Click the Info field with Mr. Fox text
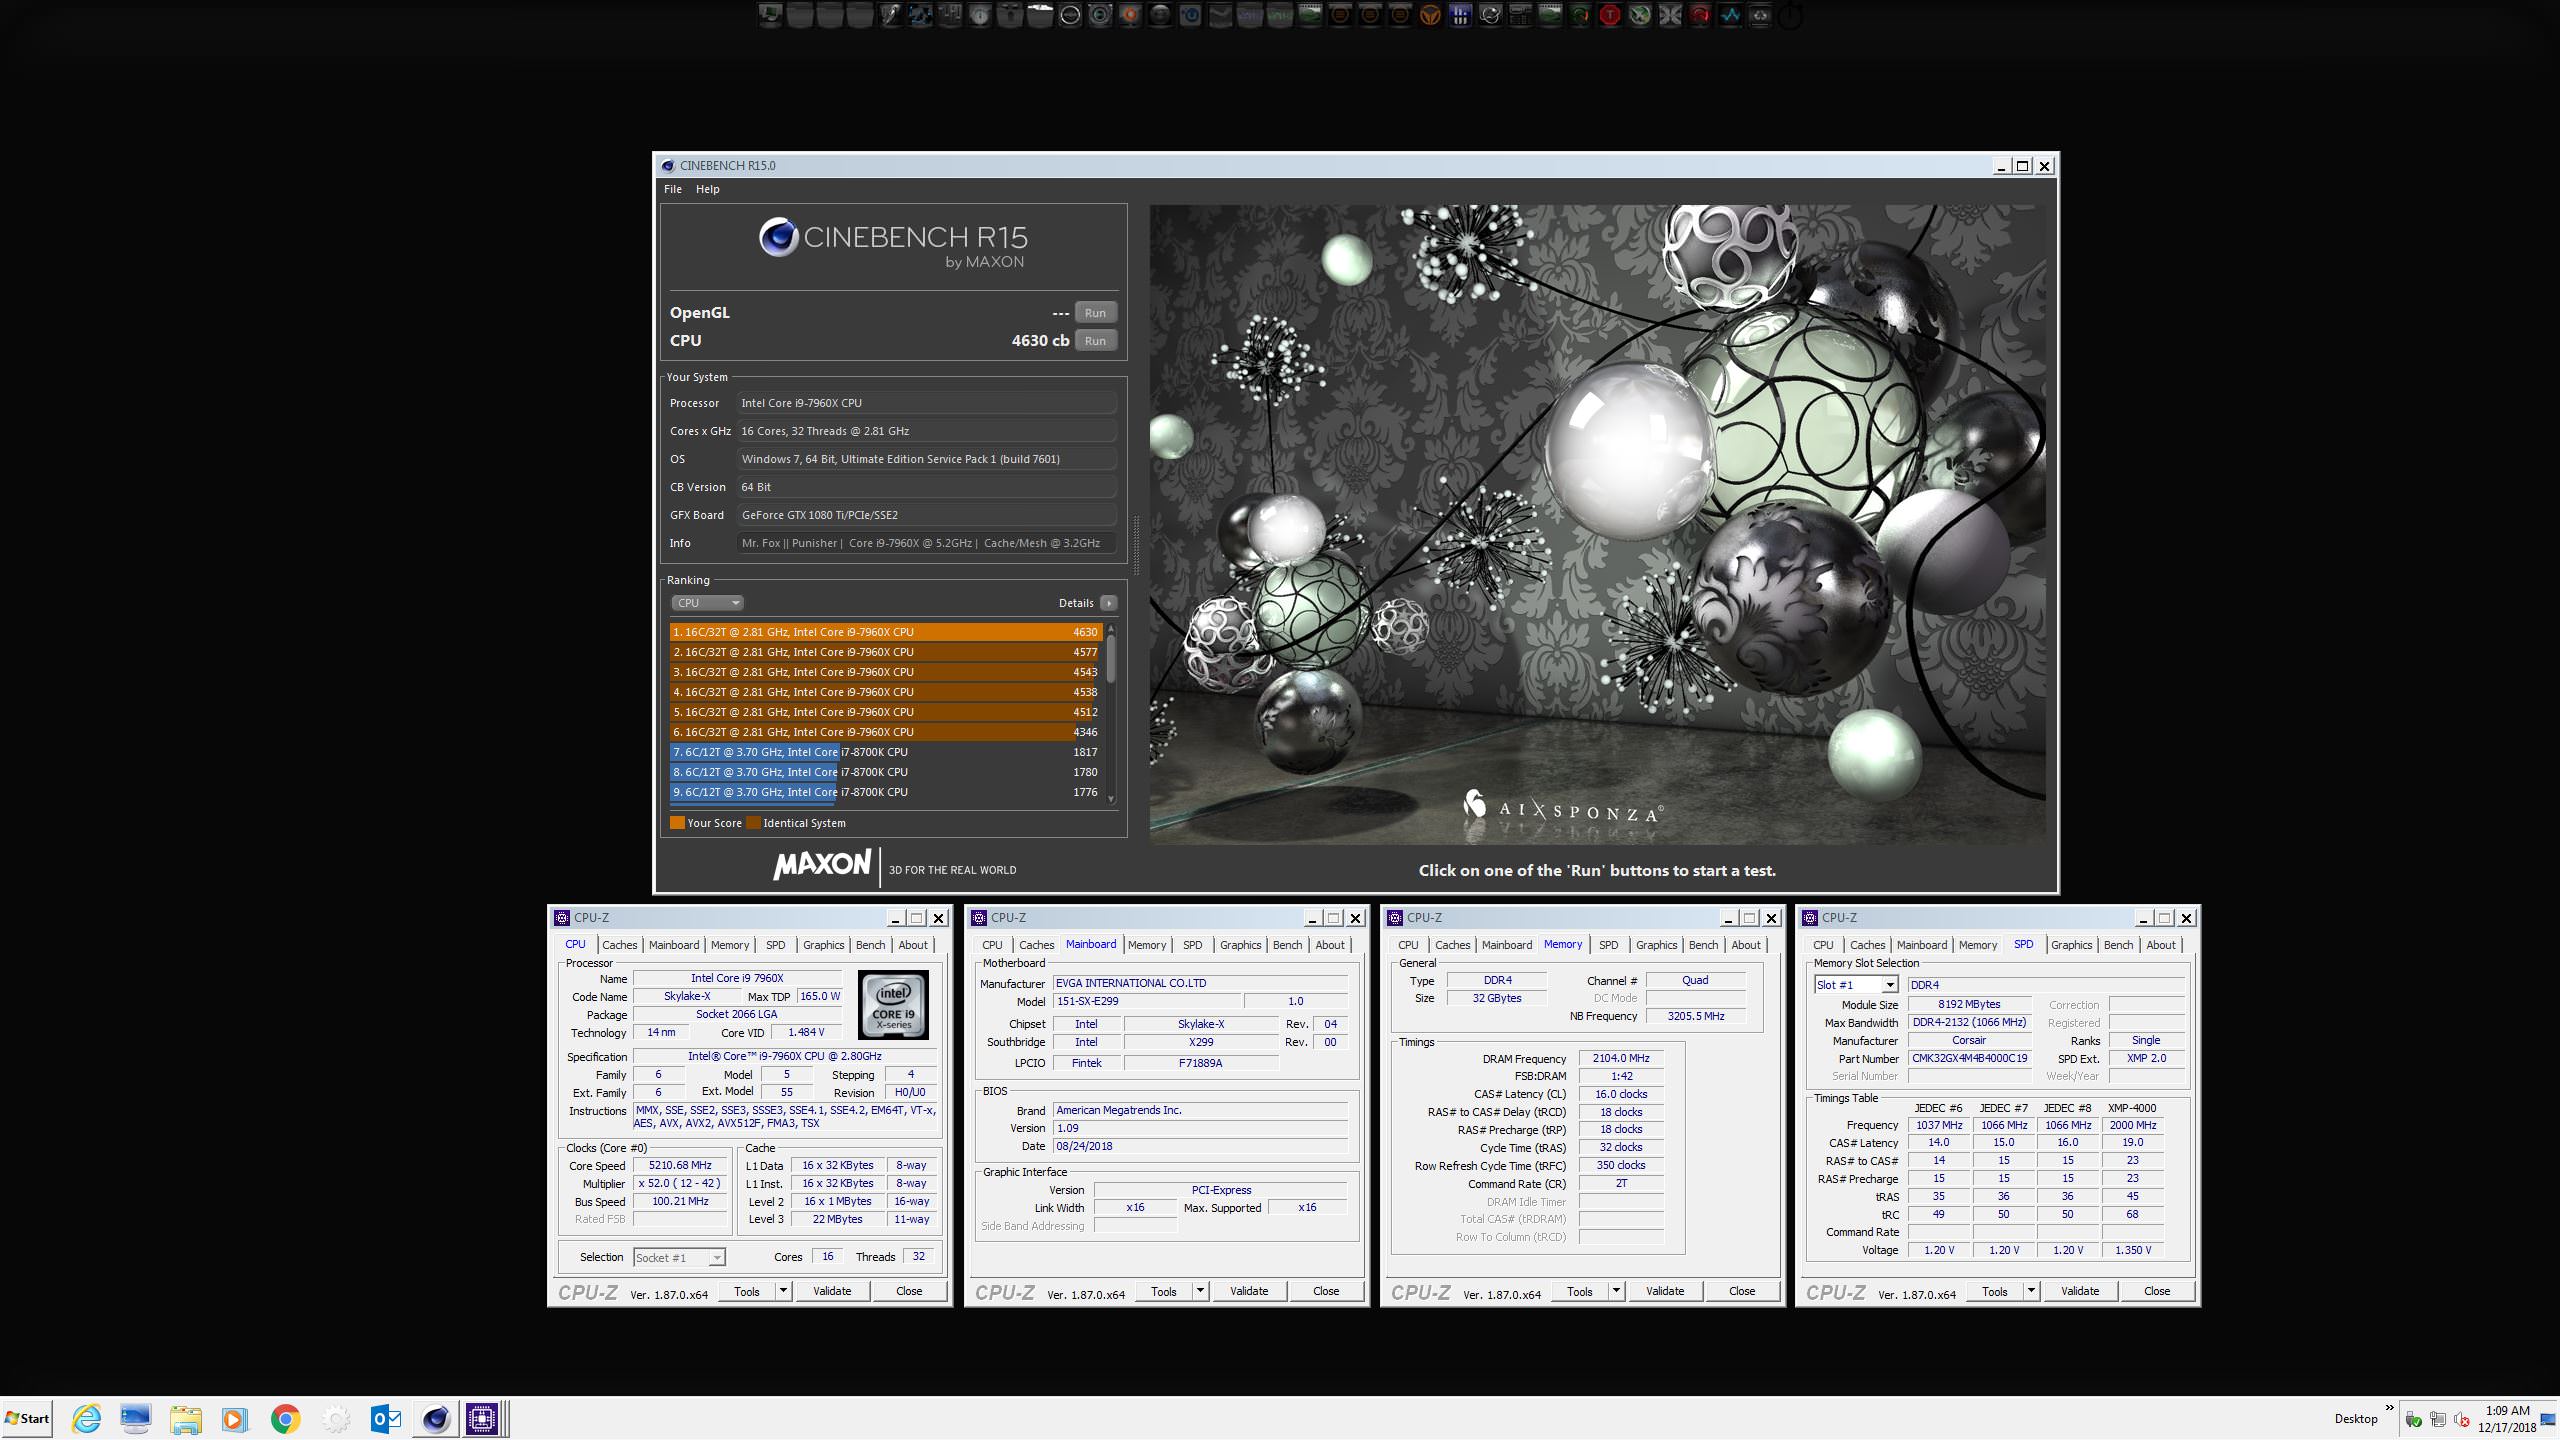 pos(927,543)
